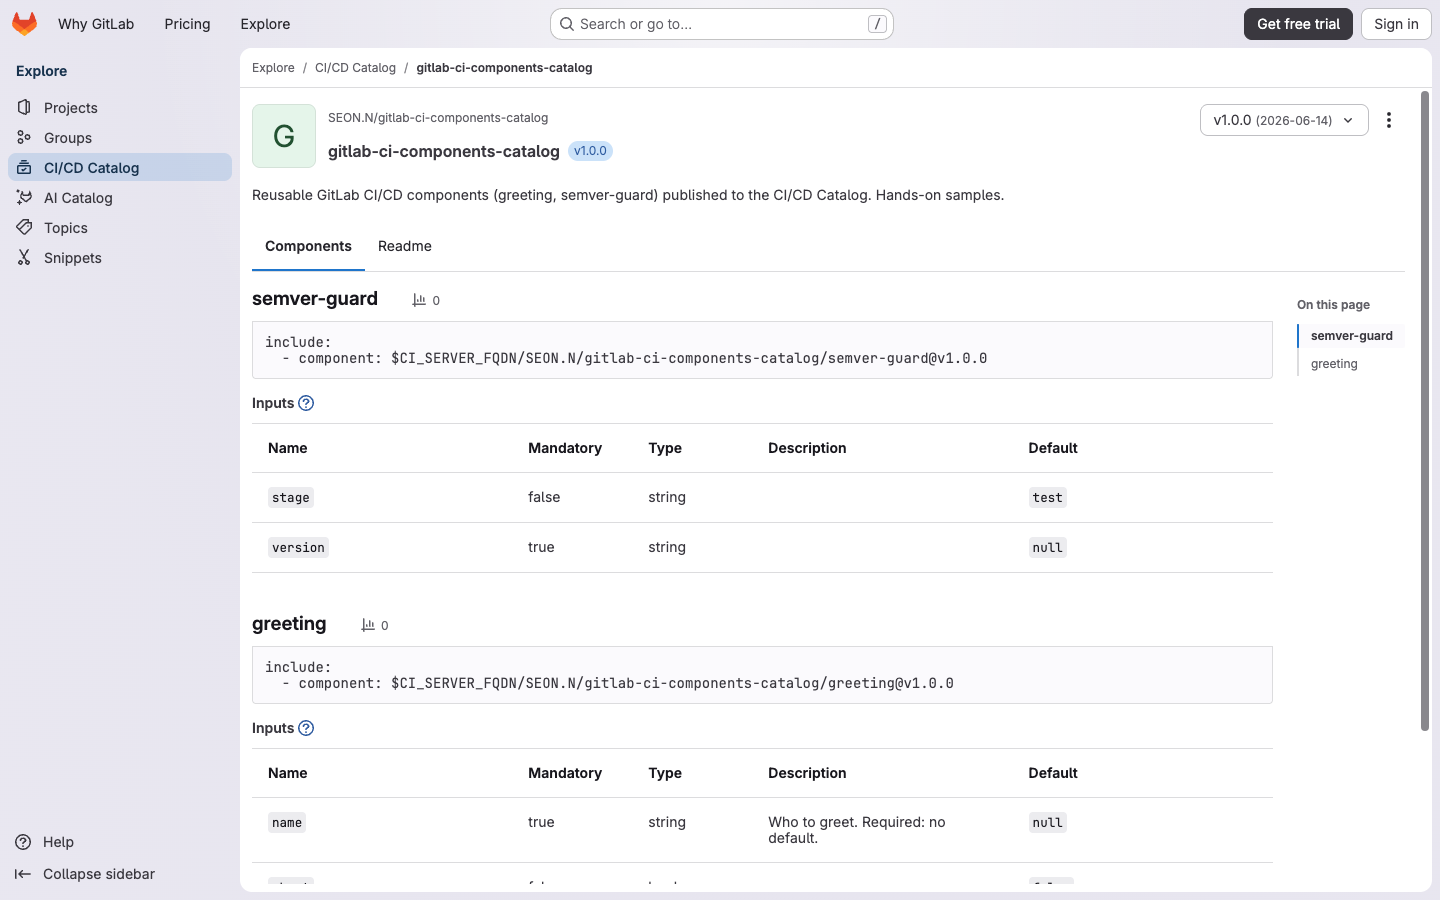Click the semver-guard usage chart icon

(x=419, y=300)
